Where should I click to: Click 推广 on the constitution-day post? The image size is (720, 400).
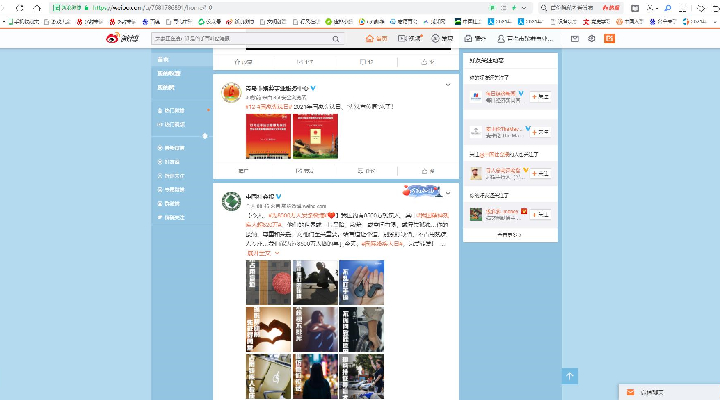pos(243,171)
